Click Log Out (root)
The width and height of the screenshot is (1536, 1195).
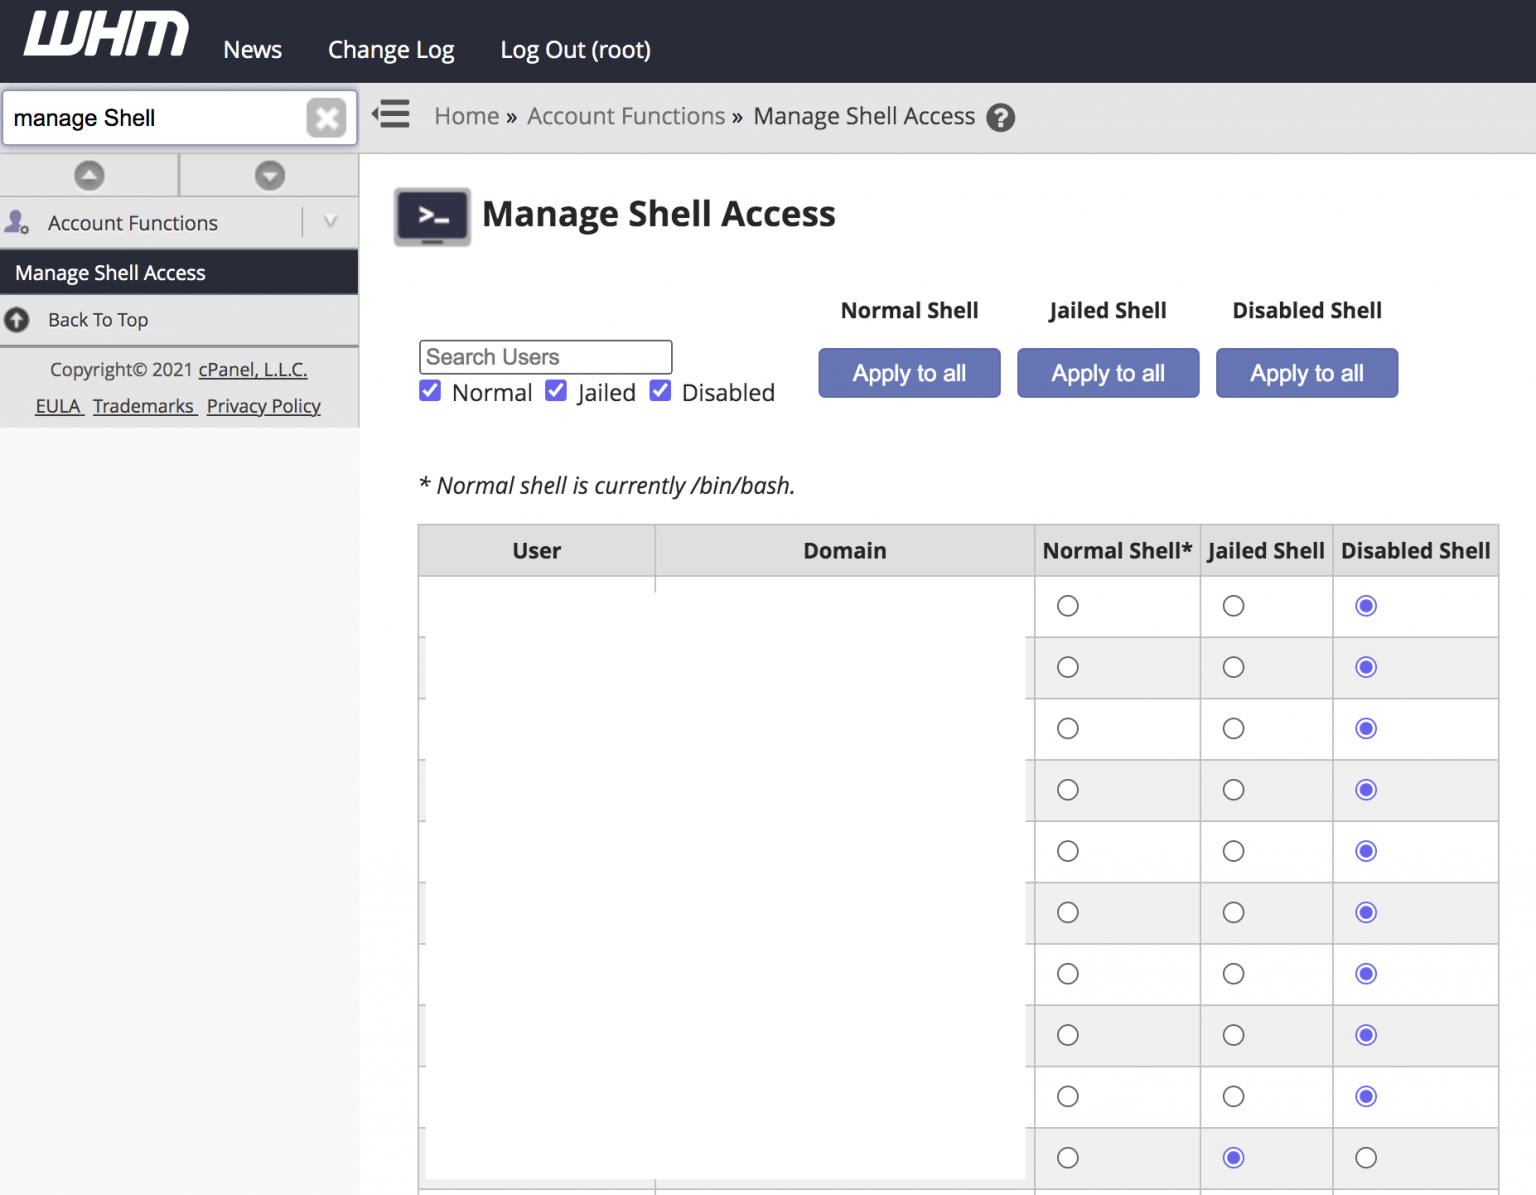[x=576, y=50]
